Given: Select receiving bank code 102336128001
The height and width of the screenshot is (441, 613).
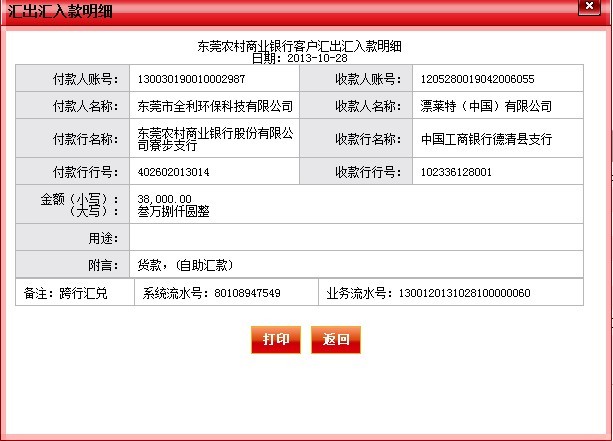Looking at the screenshot, I should pos(456,172).
